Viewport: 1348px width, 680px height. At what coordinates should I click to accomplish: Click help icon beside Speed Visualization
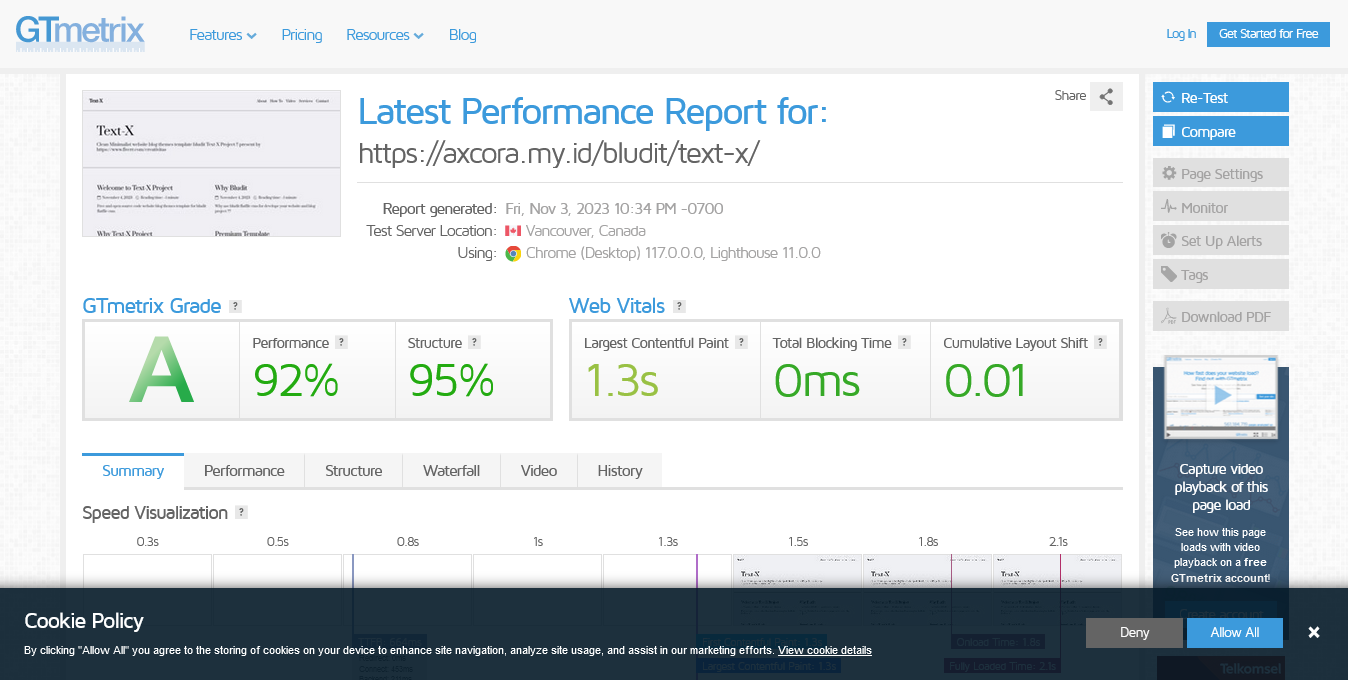coord(241,512)
